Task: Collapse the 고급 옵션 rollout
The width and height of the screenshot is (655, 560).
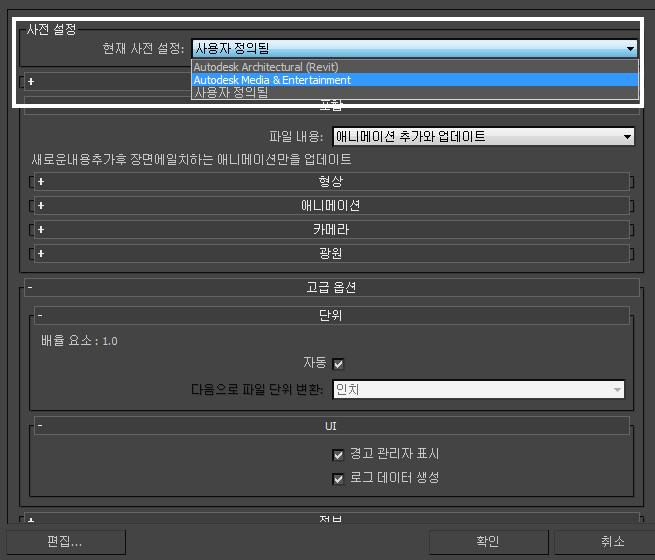Action: coord(332,287)
